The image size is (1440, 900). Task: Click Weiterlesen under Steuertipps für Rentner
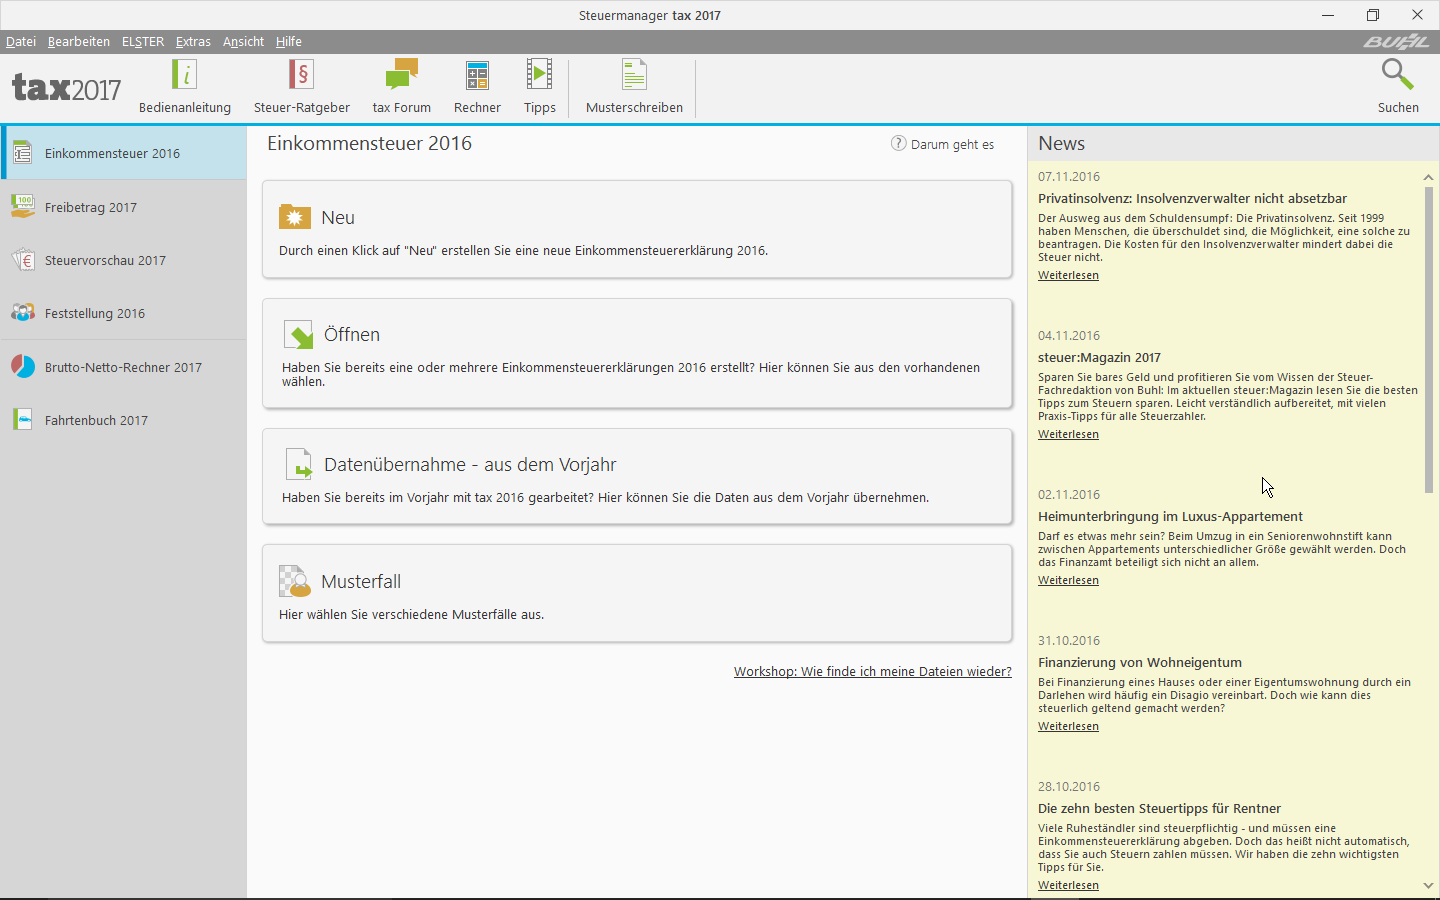[x=1068, y=885]
